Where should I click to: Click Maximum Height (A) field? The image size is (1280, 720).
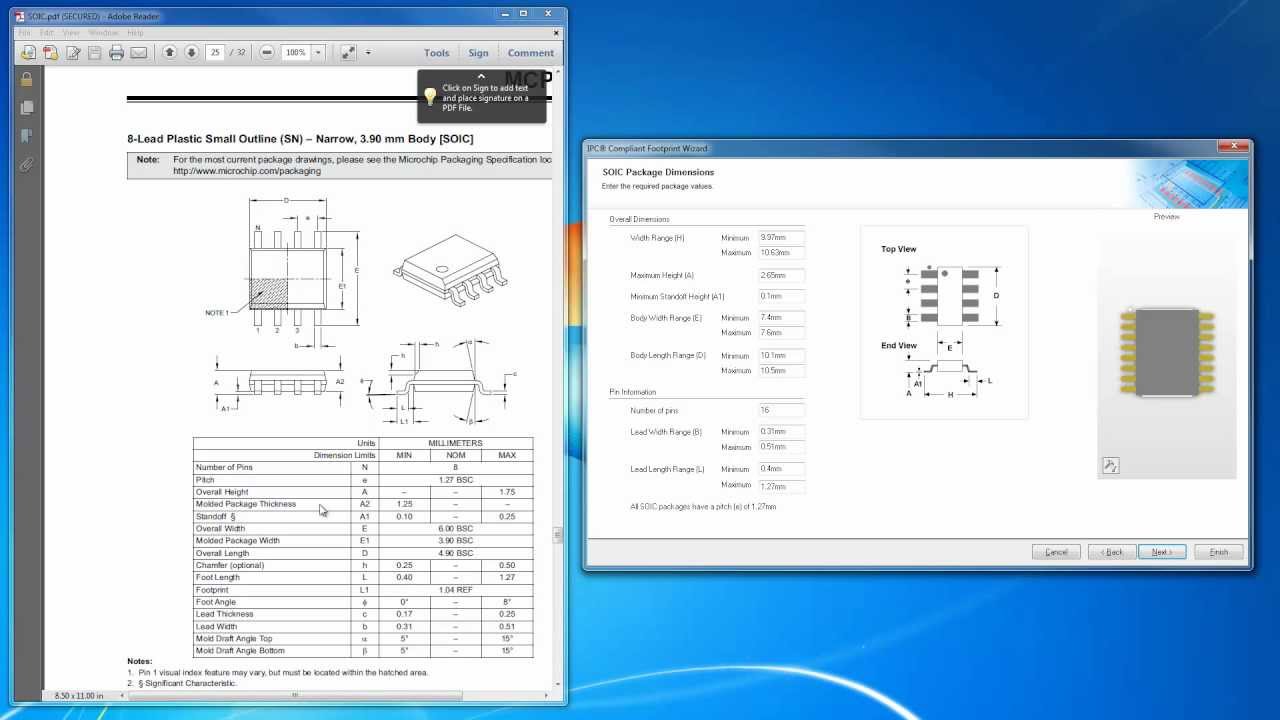tap(782, 275)
